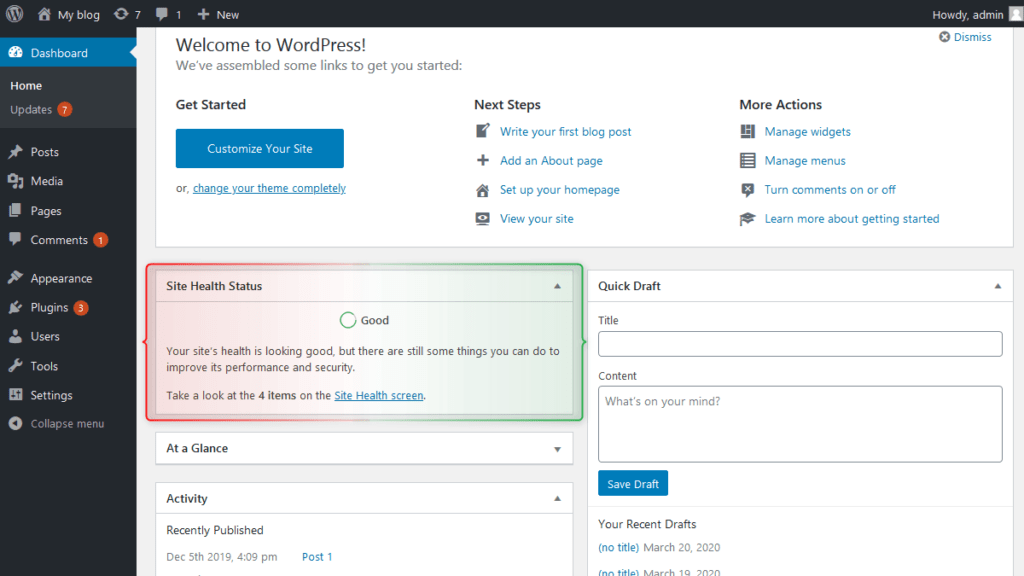Screen dimensions: 1024x576
Task: Collapse the Quick Draft panel
Action: click(x=998, y=286)
